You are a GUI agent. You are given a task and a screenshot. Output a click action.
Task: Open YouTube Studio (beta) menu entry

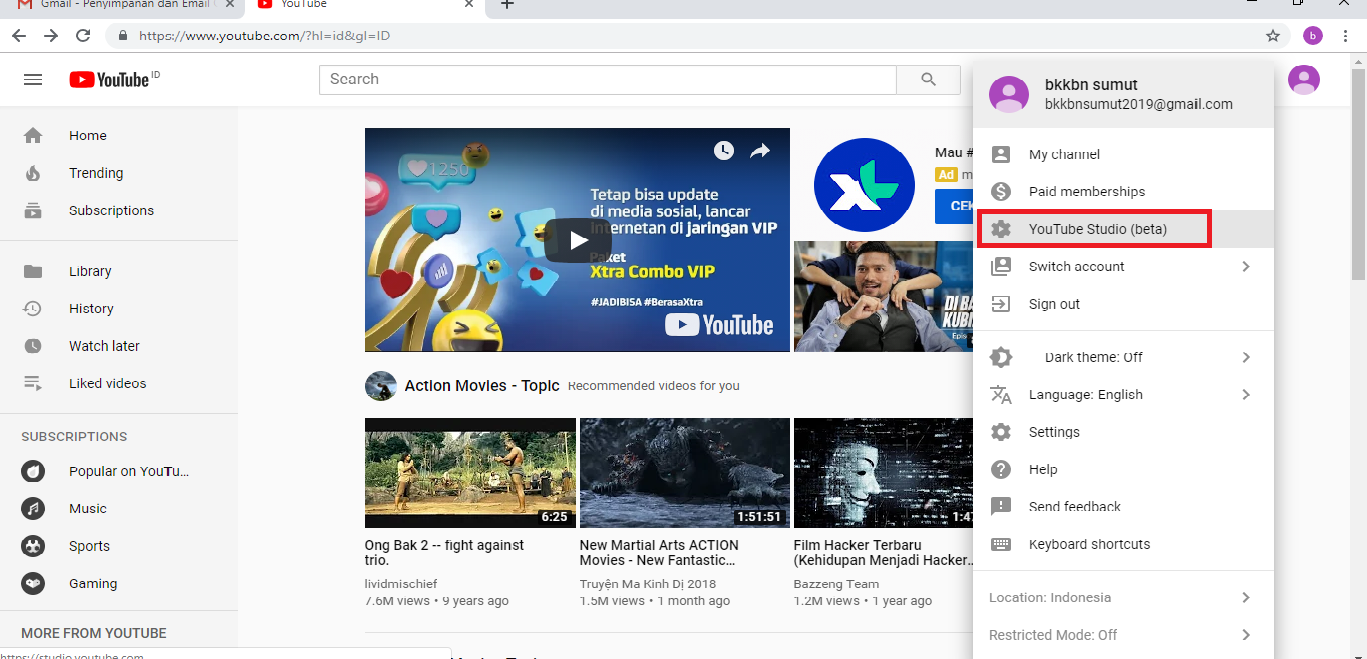(x=1094, y=228)
